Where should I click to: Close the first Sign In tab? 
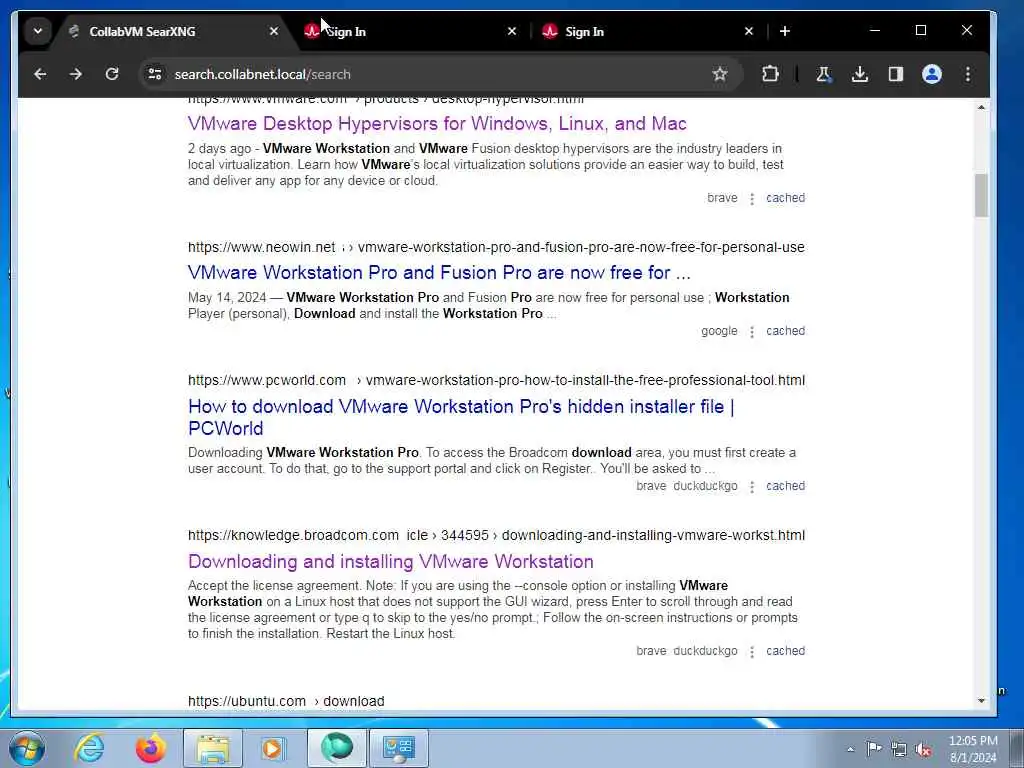click(512, 31)
